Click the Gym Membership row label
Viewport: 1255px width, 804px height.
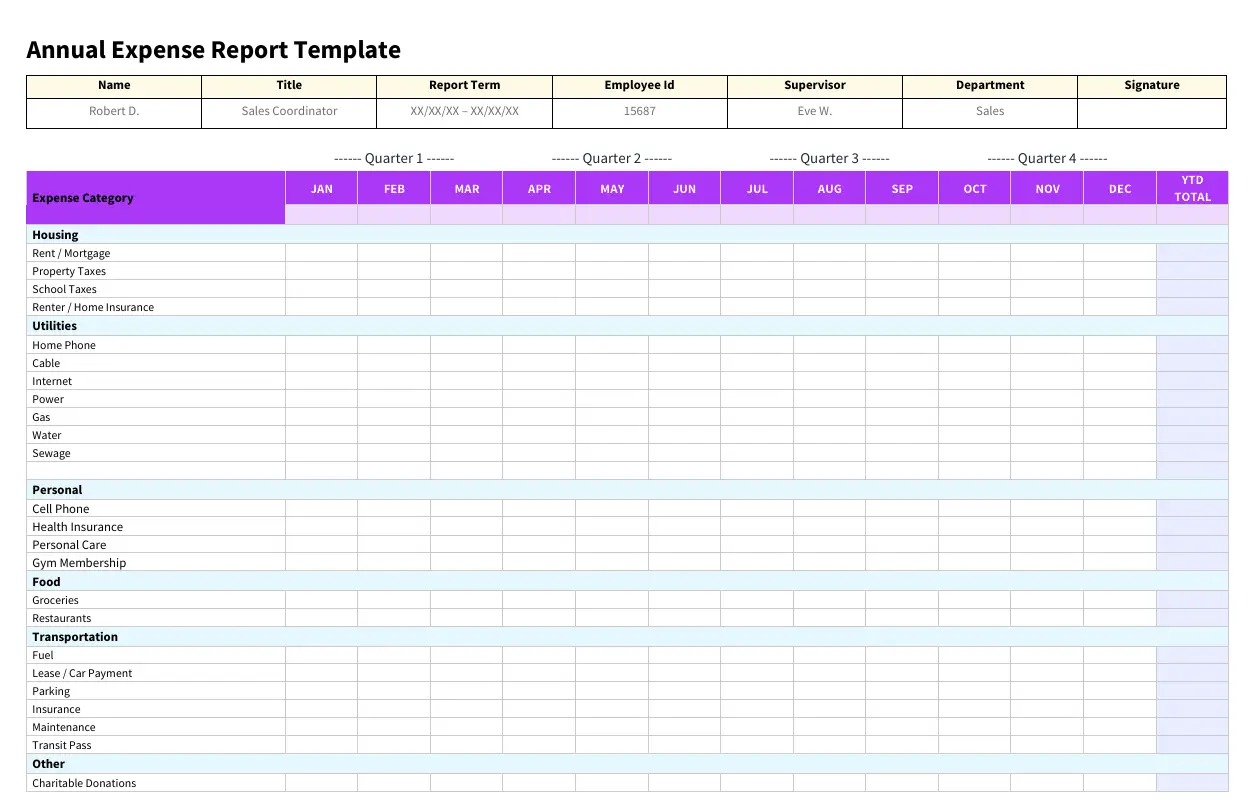click(79, 563)
